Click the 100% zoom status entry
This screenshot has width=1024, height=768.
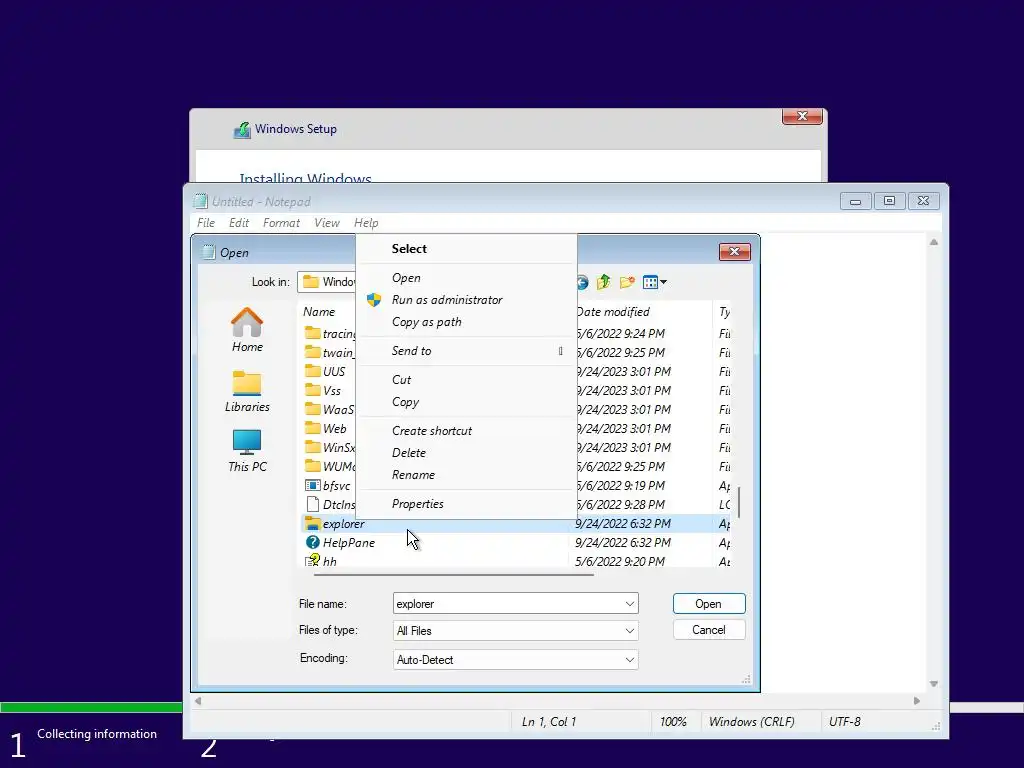tap(673, 722)
